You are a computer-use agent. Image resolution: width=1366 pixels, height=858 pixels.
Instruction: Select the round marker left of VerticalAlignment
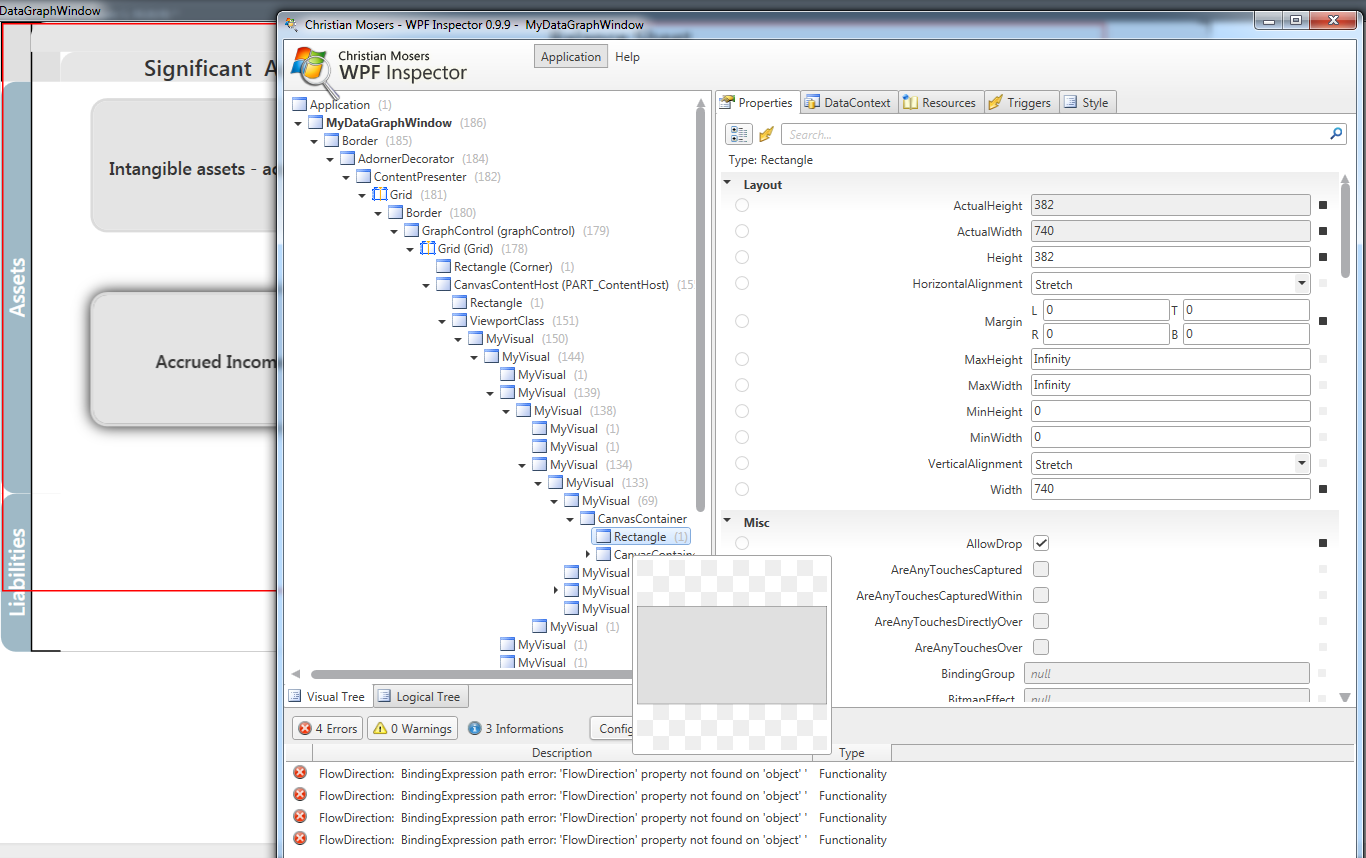742,463
